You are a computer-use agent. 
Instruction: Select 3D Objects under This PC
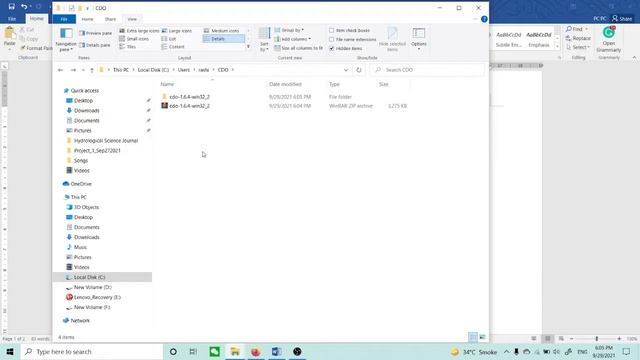pos(86,207)
